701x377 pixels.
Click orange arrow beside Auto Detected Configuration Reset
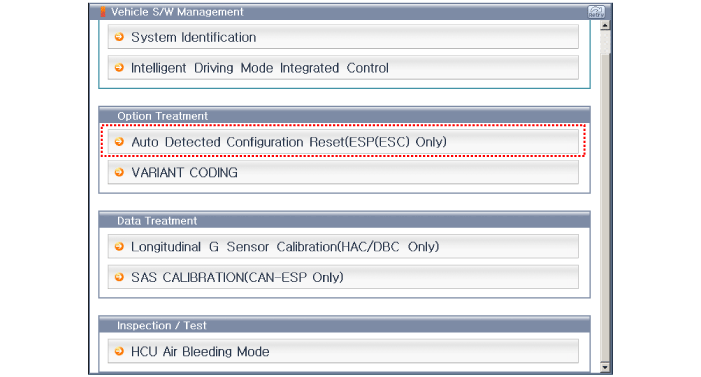pos(119,142)
